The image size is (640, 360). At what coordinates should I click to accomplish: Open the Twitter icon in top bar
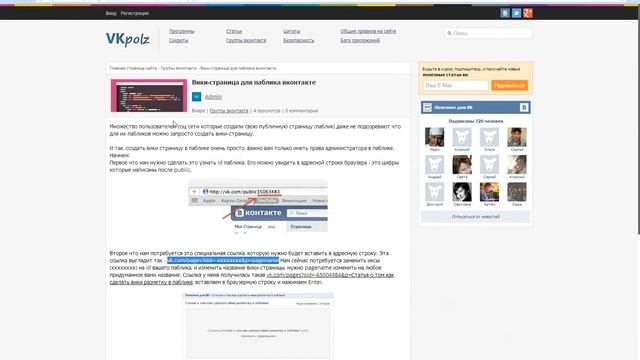(516, 13)
